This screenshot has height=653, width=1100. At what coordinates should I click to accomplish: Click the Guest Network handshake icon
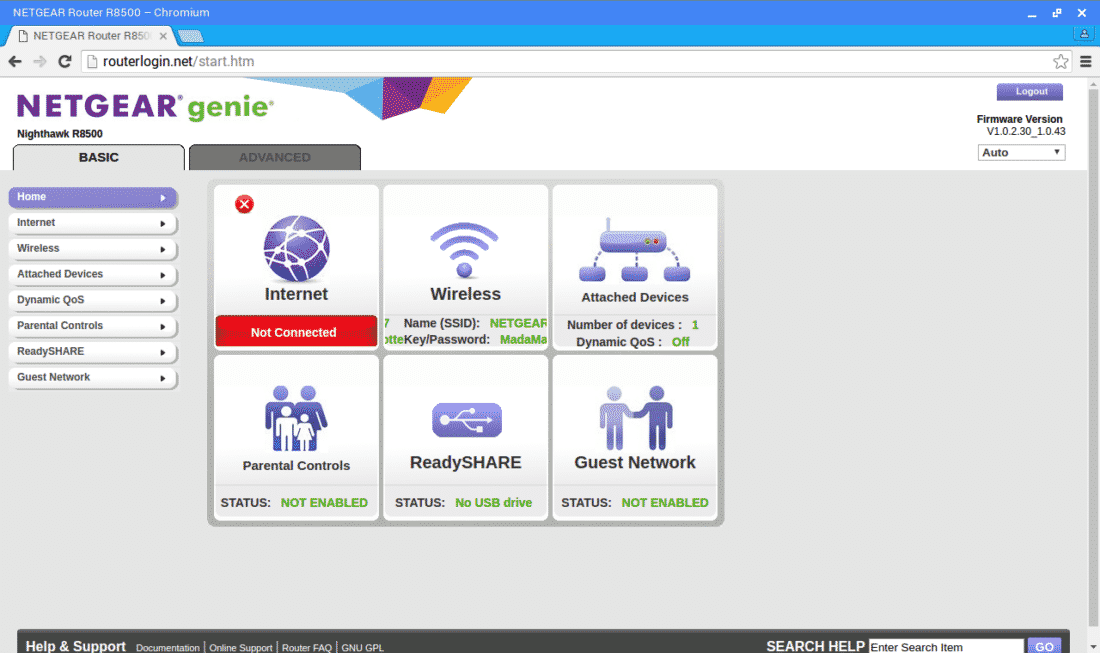636,417
